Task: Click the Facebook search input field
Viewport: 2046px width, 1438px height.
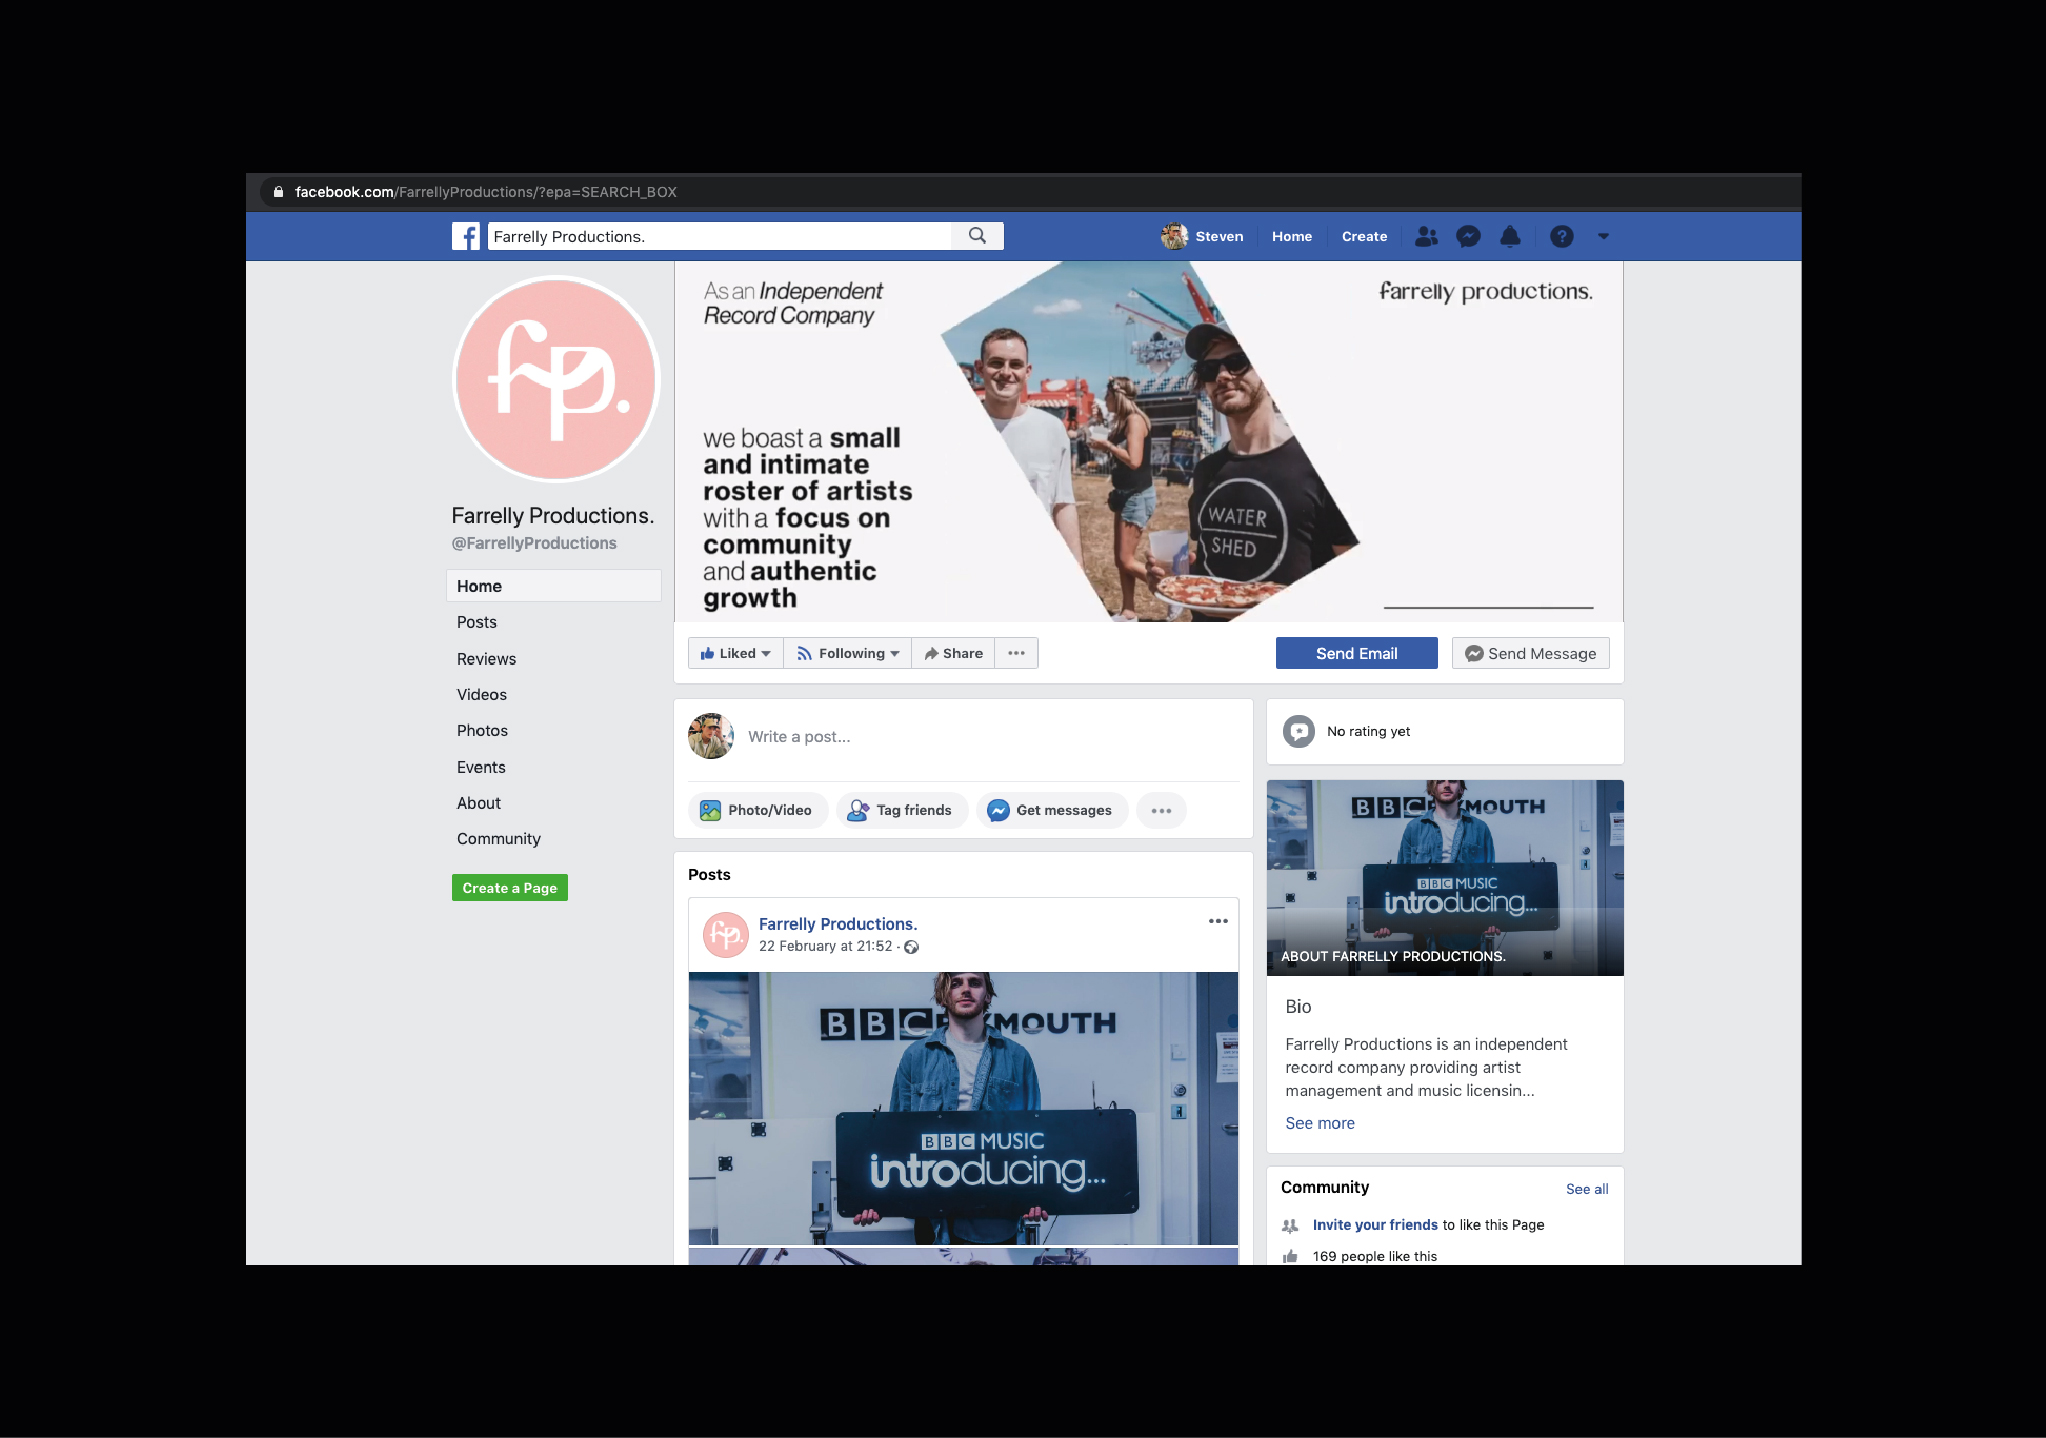Action: [720, 236]
